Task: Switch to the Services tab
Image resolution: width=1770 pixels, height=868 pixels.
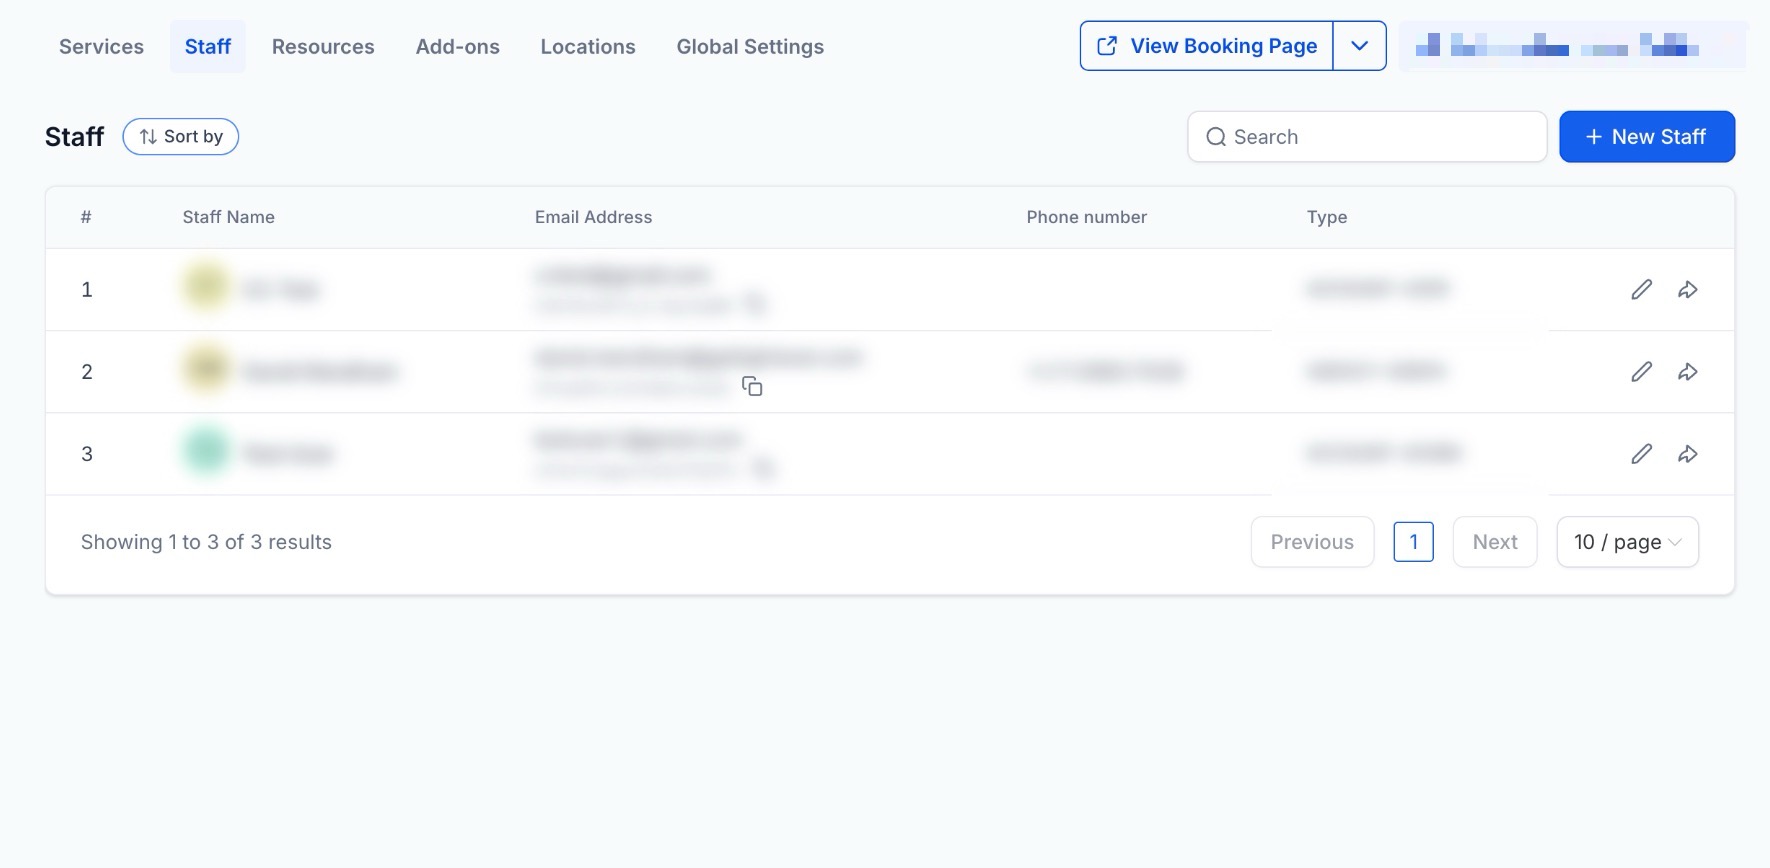Action: pos(101,47)
